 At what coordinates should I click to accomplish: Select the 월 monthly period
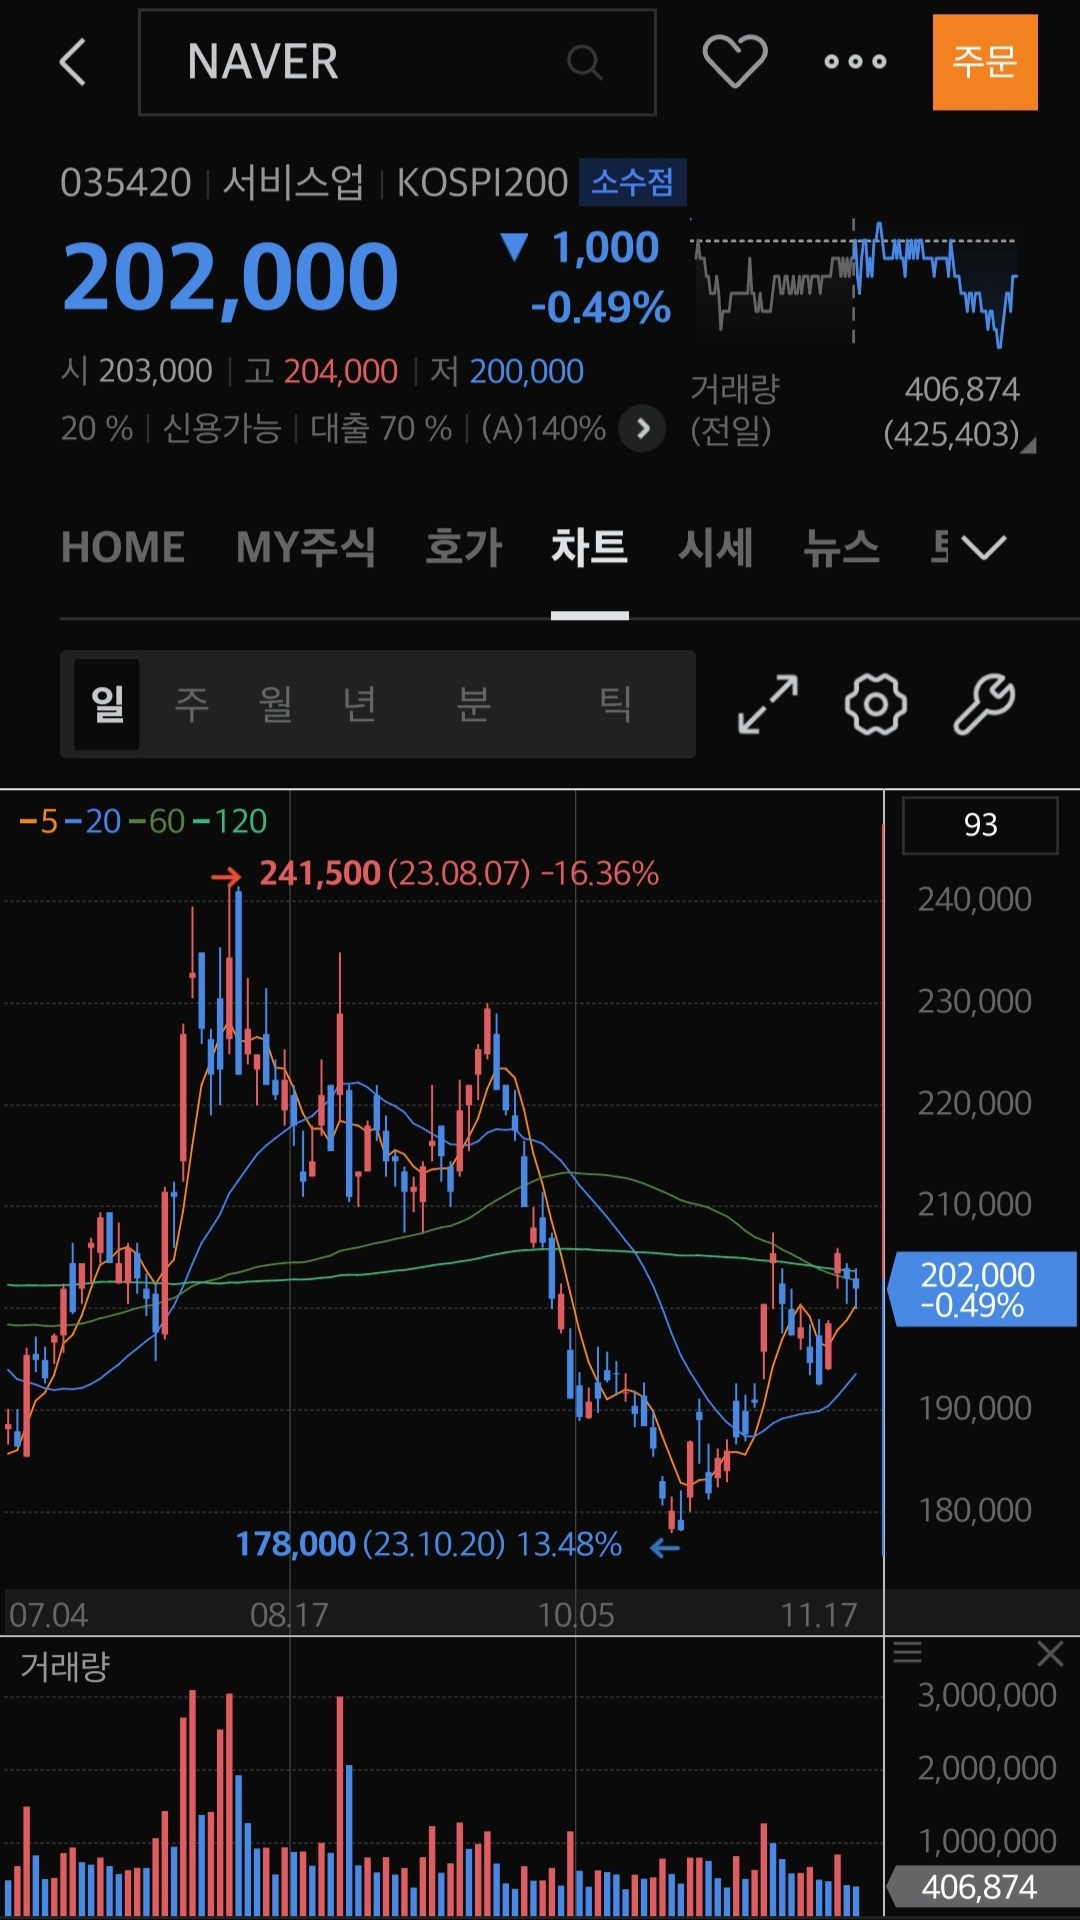click(x=276, y=704)
